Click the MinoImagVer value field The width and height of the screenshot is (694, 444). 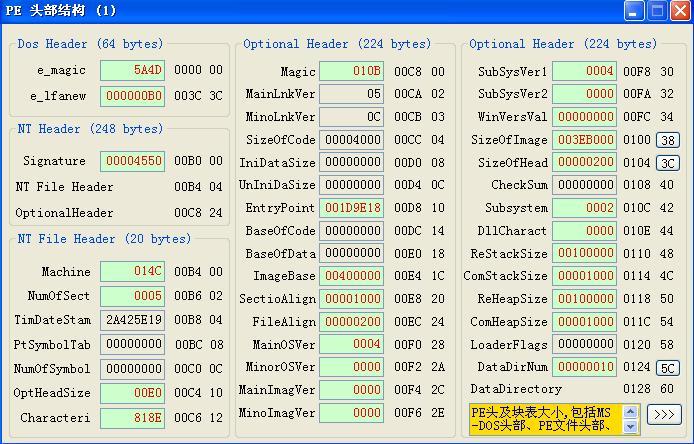(351, 413)
